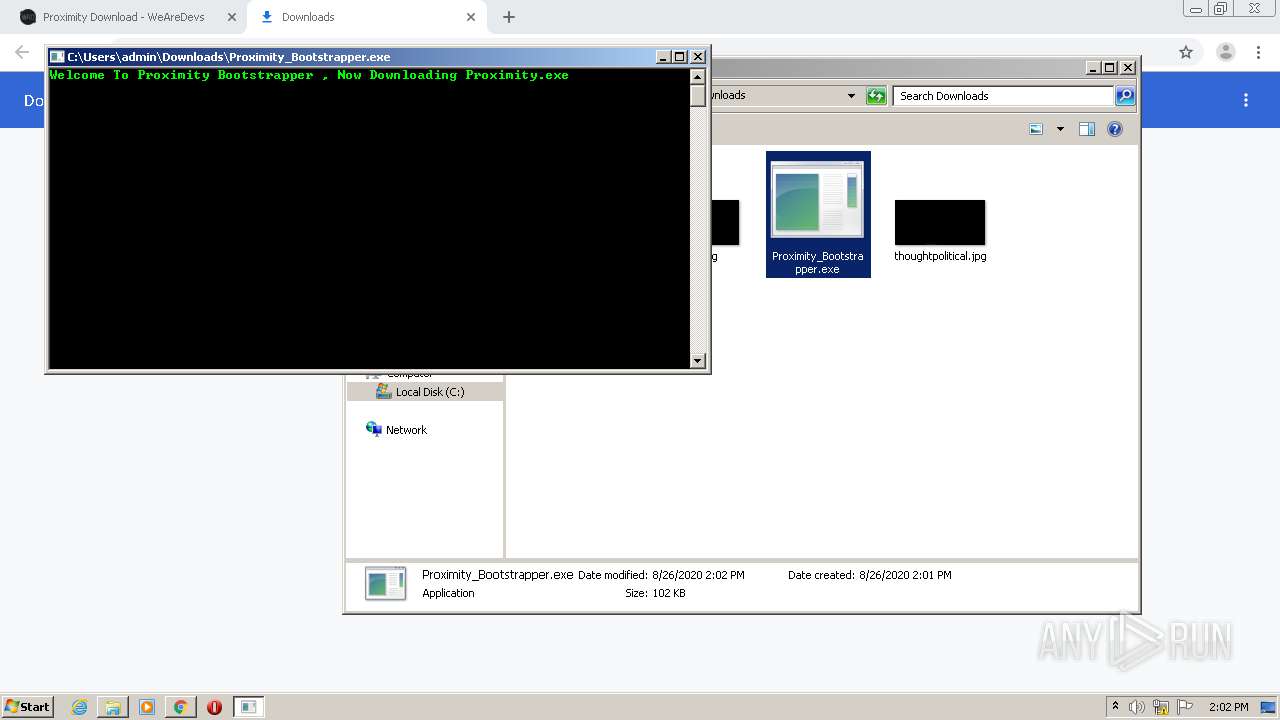Click the Proximity_Bootstrapper.exe details pane icon
1280x720 pixels.
click(385, 583)
